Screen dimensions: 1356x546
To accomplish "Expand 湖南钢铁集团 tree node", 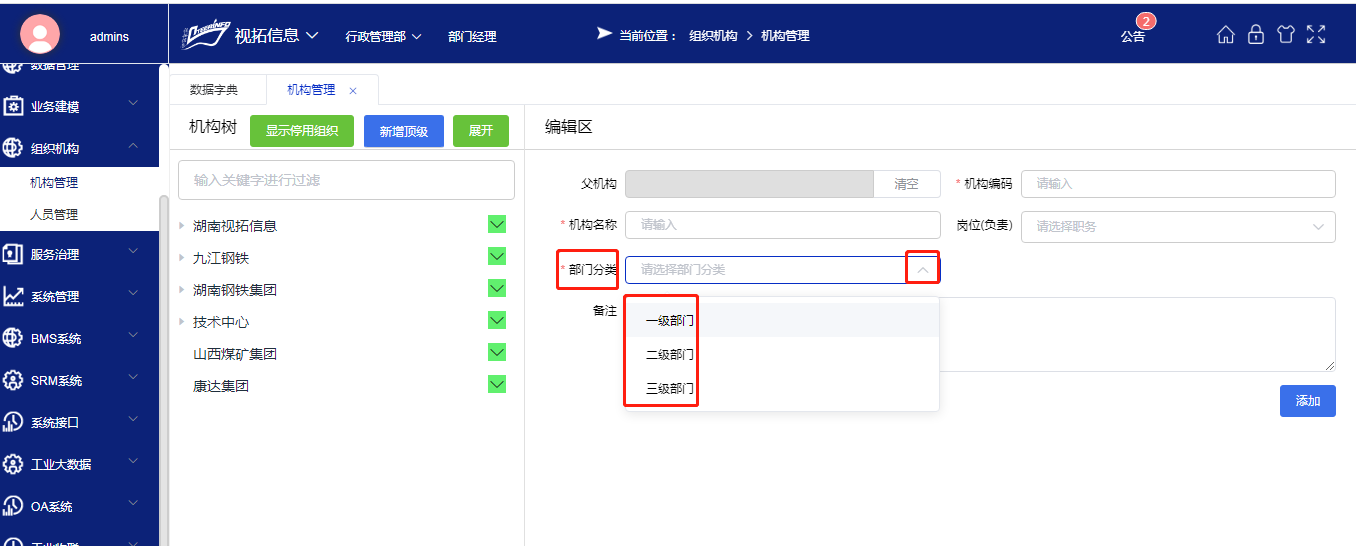I will [x=182, y=290].
